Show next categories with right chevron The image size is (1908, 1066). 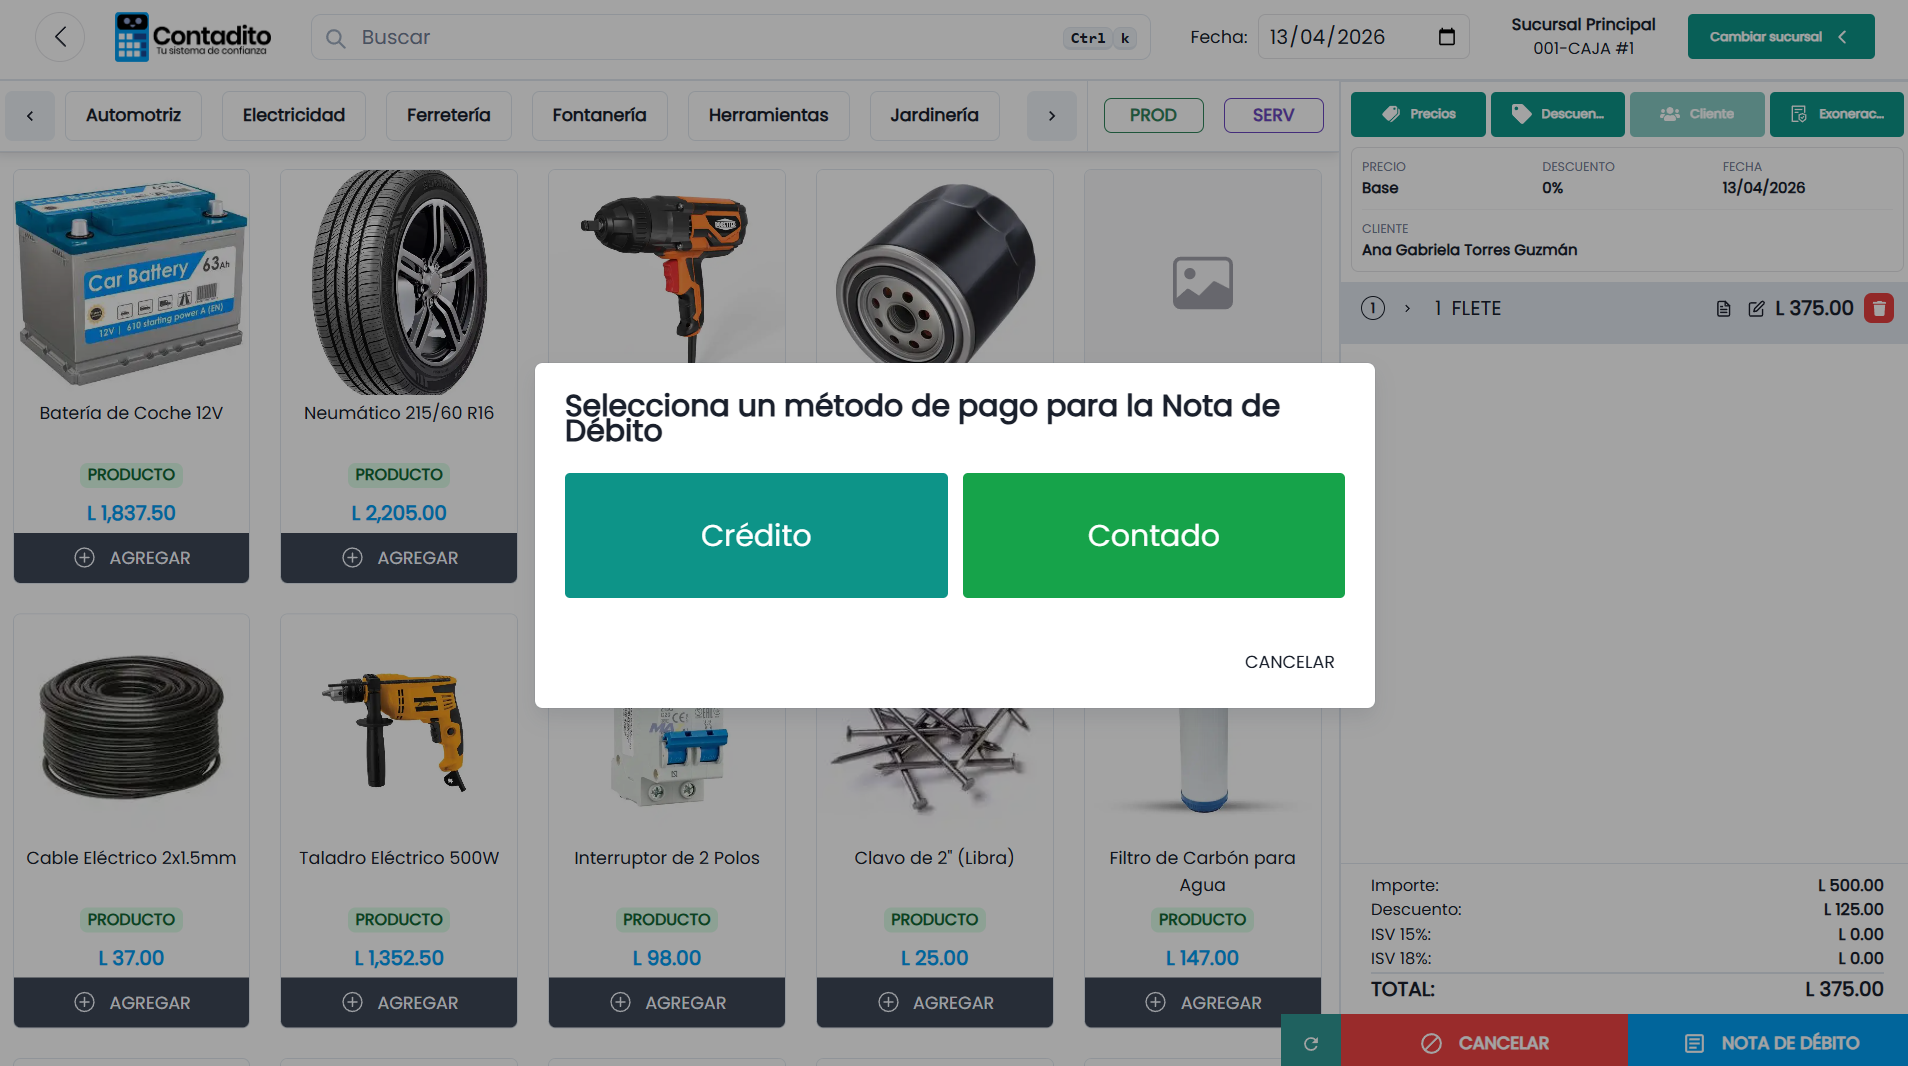coord(1052,116)
